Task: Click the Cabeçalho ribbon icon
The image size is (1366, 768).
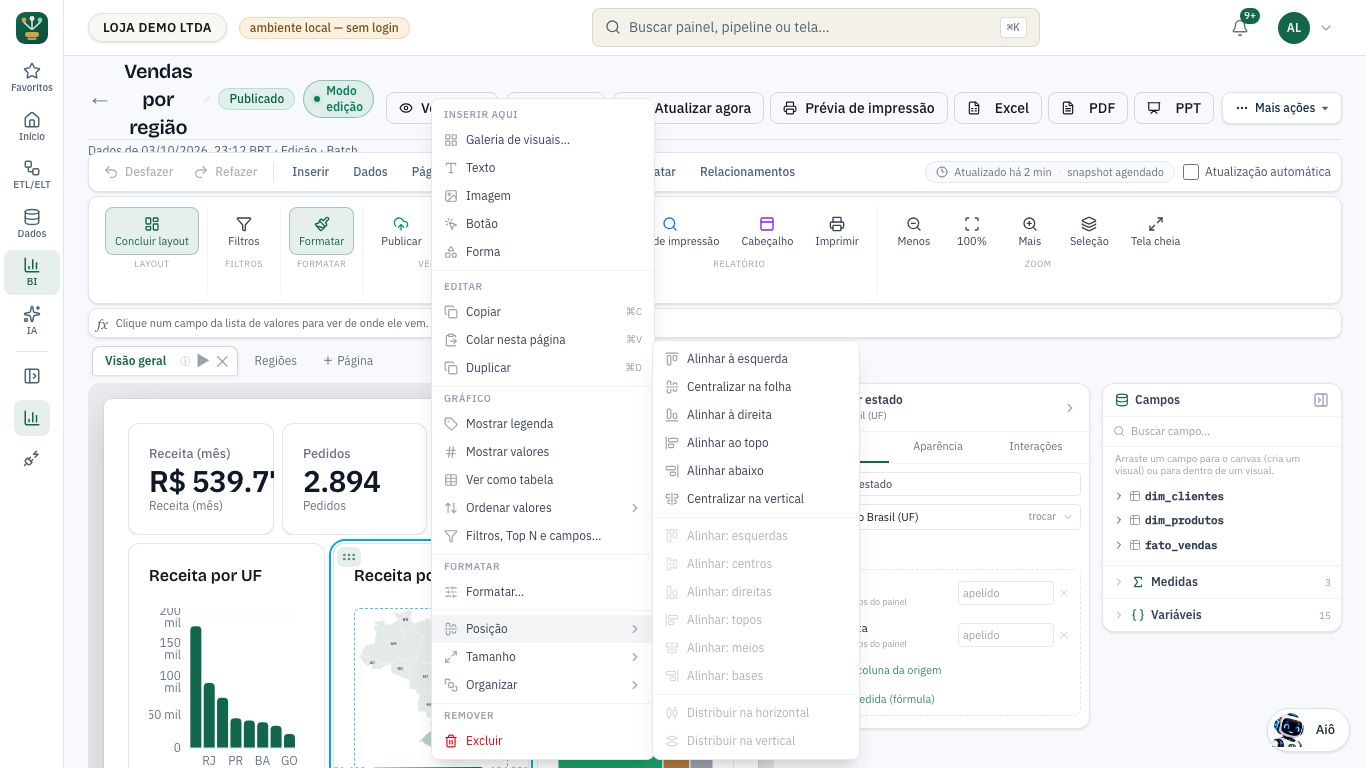Action: (767, 231)
